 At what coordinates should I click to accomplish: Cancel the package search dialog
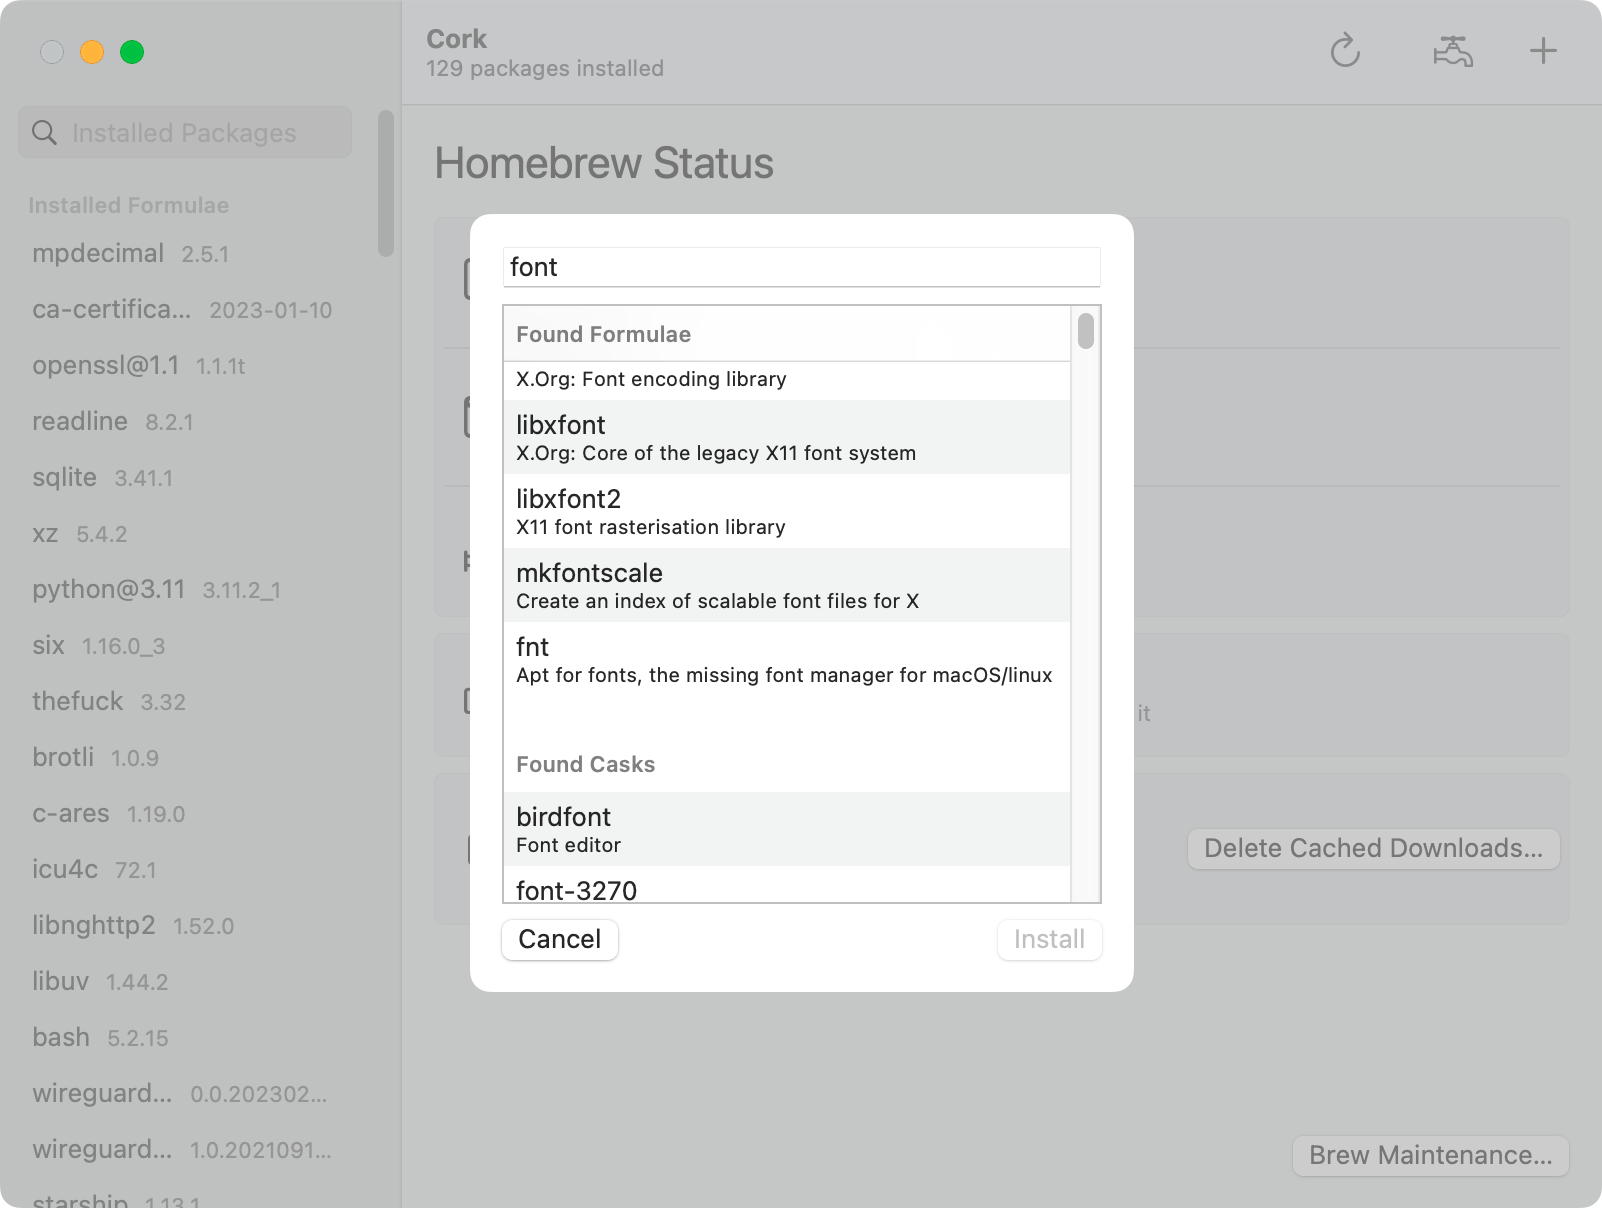559,939
